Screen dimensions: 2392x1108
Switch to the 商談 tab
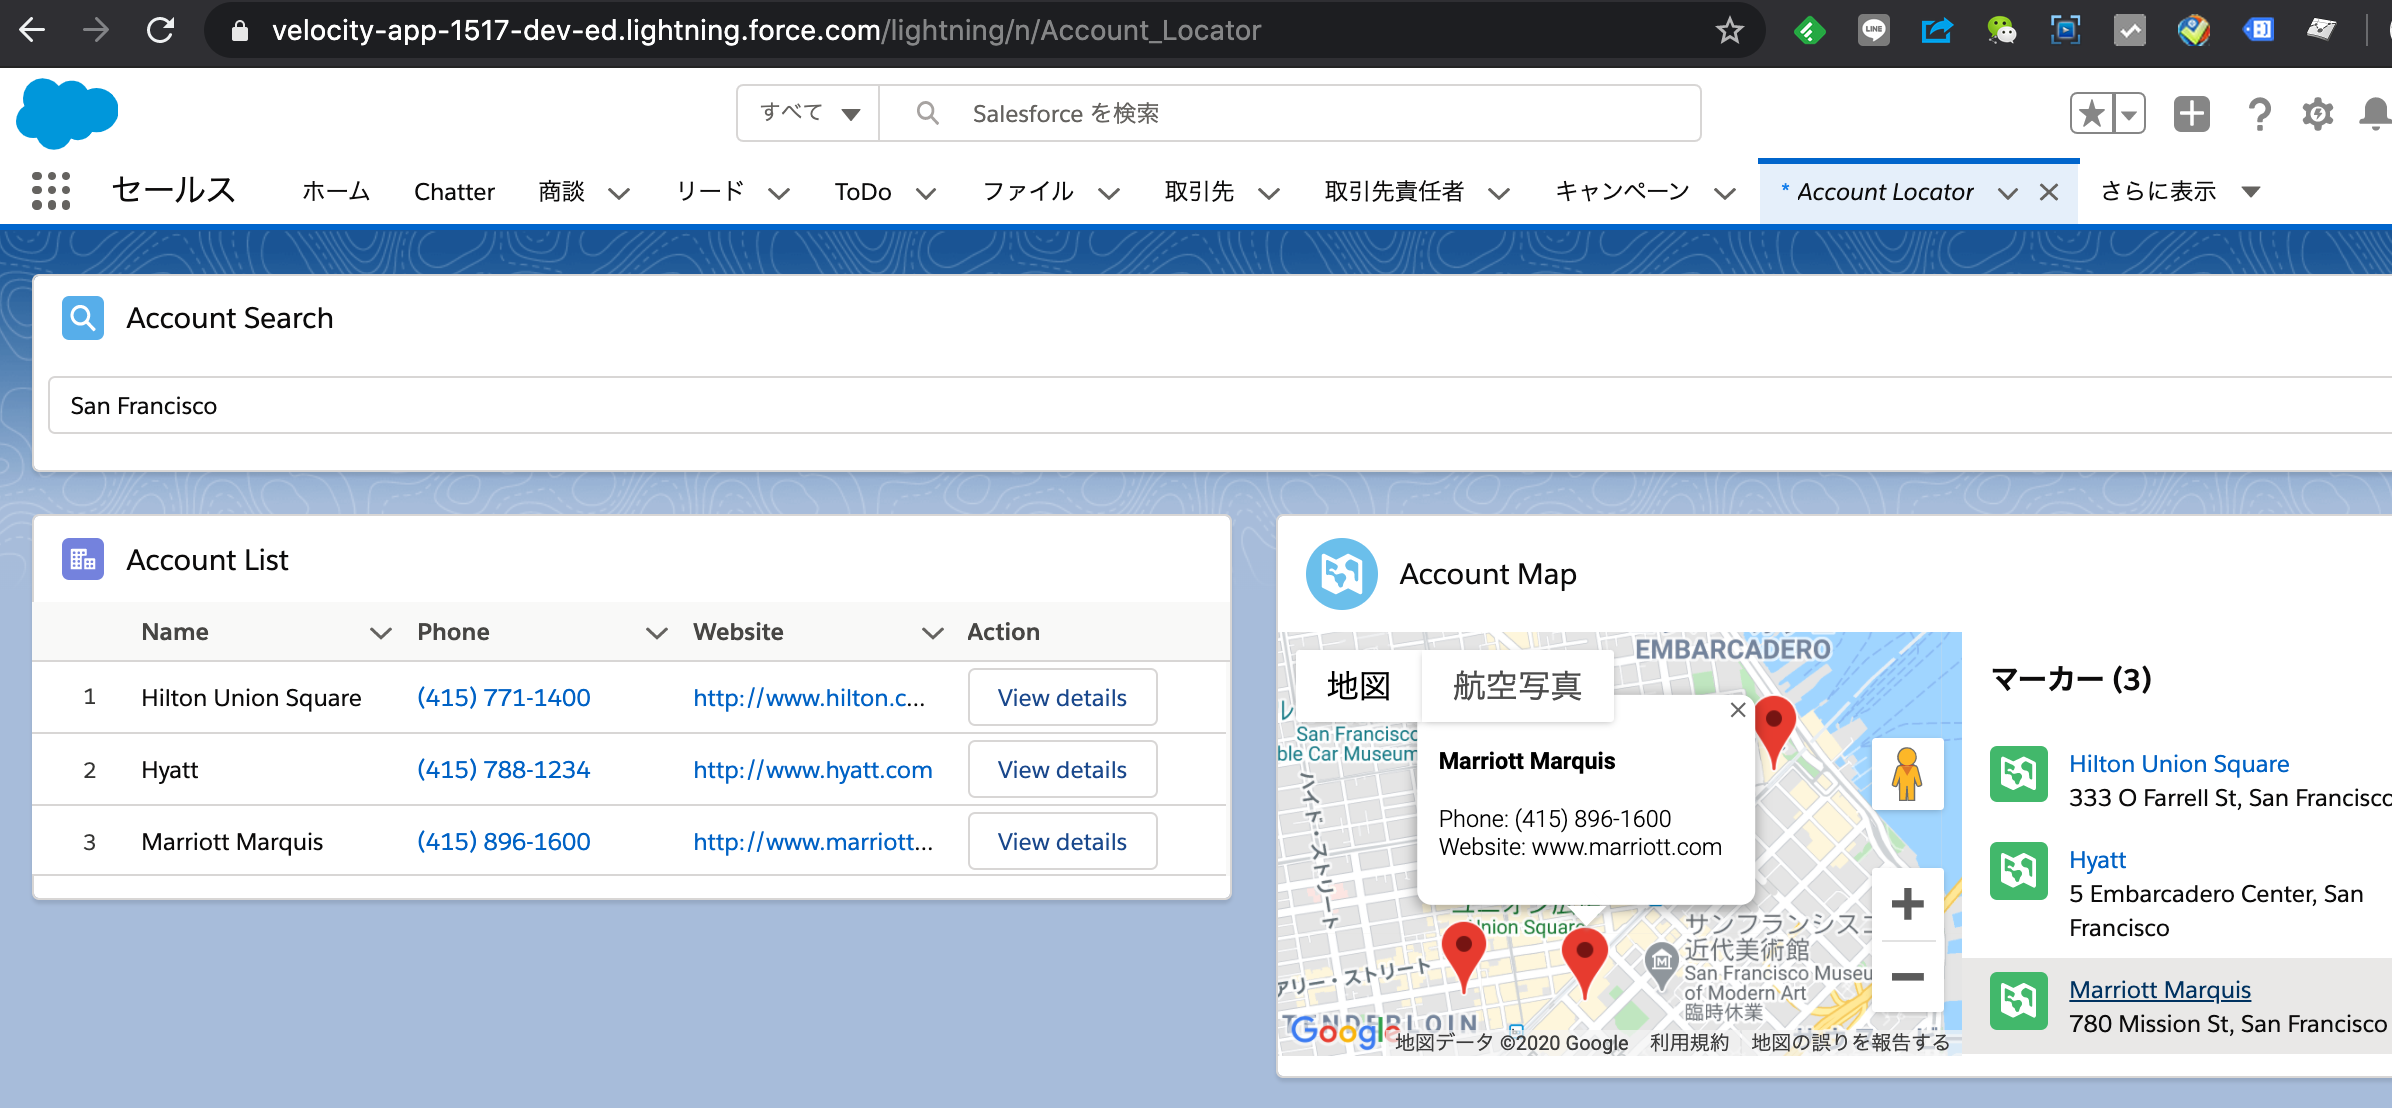pyautogui.click(x=562, y=191)
